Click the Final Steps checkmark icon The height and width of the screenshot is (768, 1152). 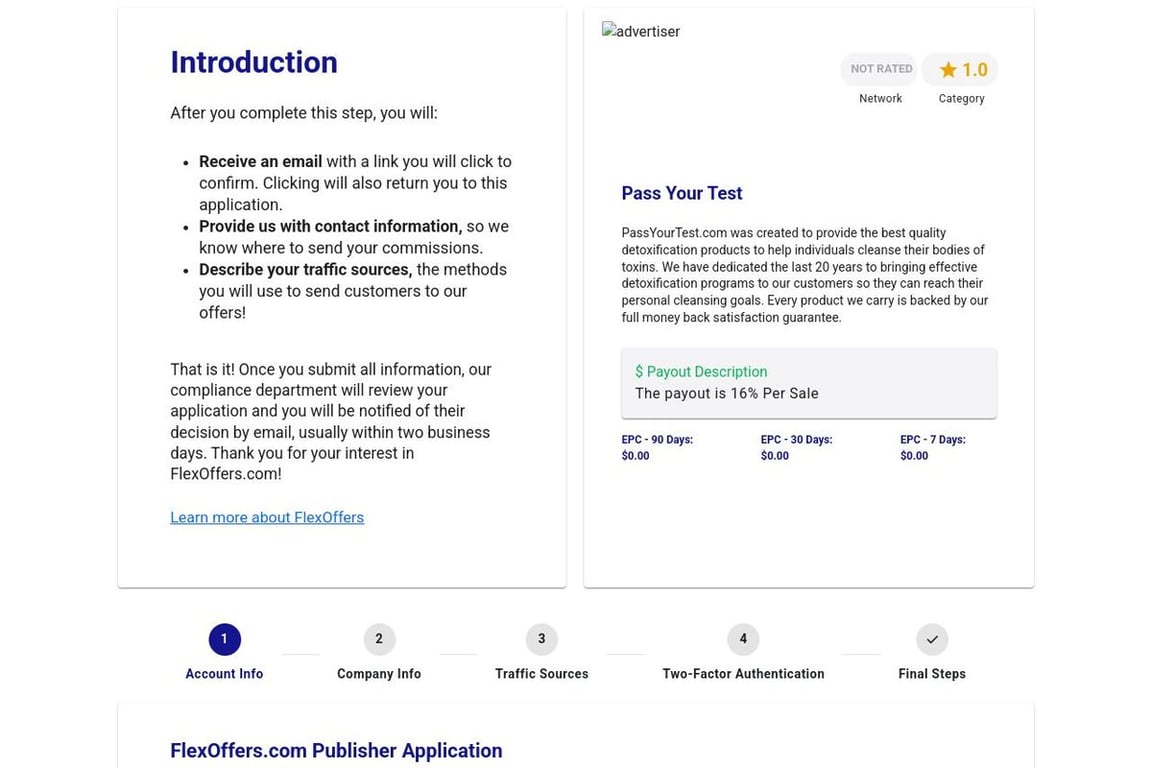tap(932, 639)
